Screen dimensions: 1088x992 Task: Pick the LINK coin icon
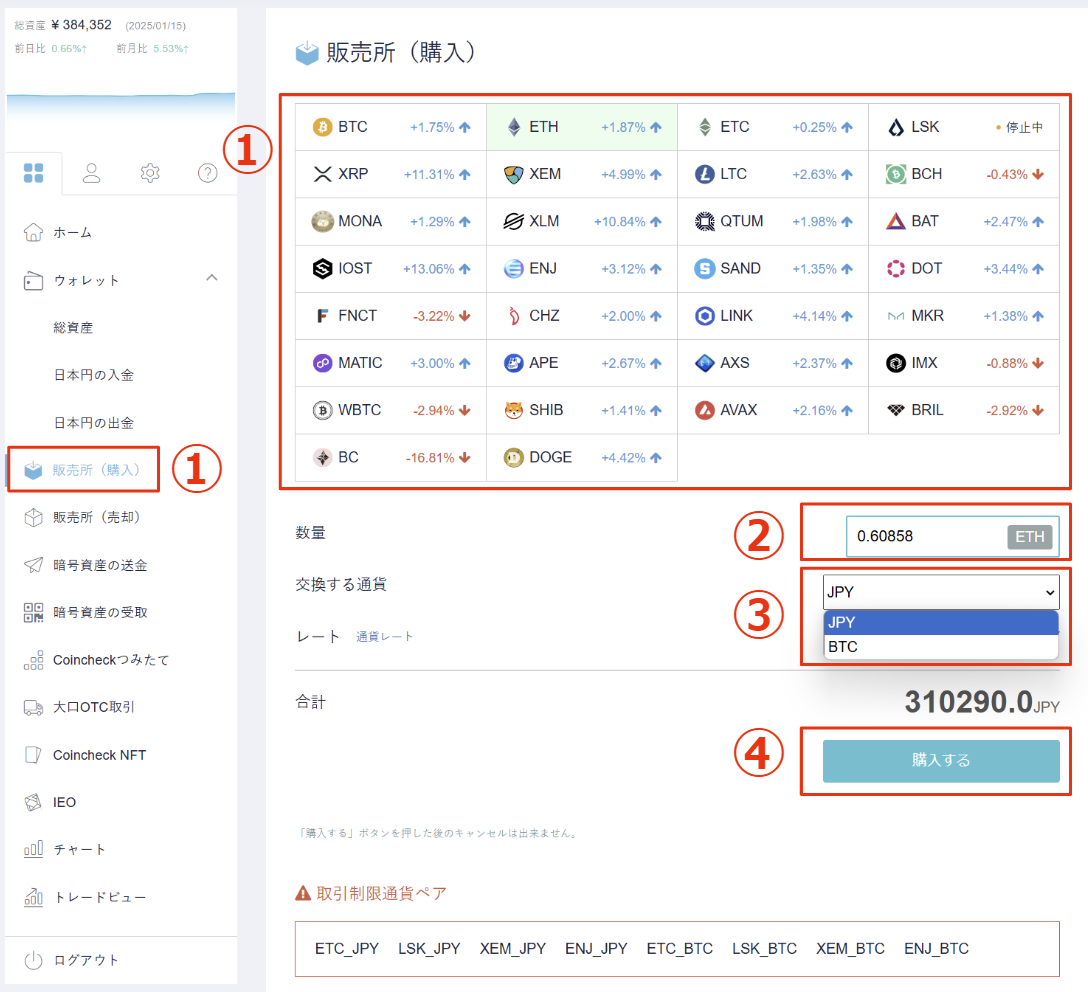coord(705,316)
